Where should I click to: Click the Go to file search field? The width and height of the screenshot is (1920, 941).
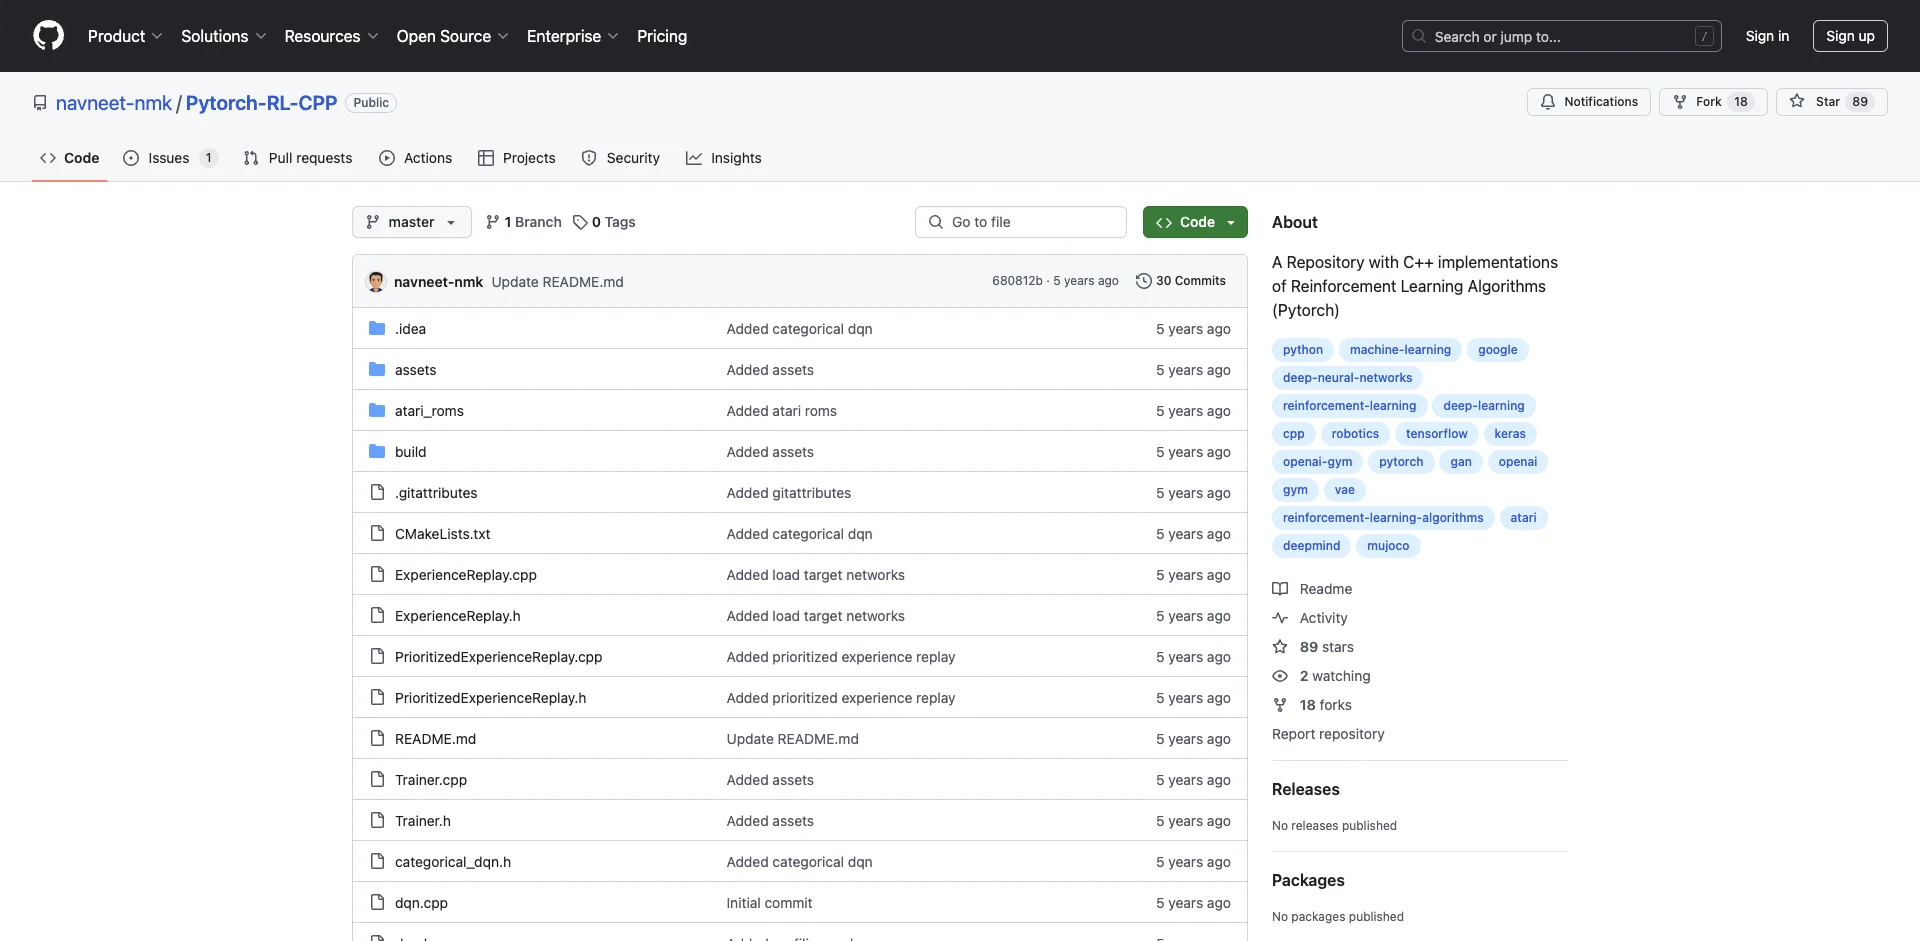point(1020,222)
